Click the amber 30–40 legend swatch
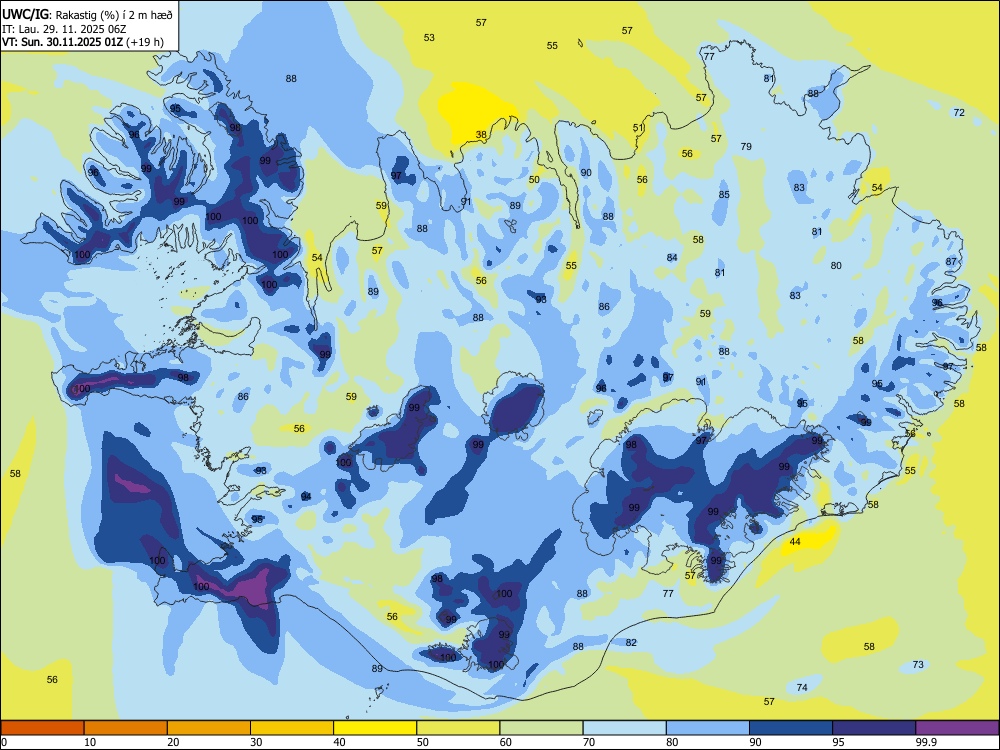The image size is (1000, 750). click(292, 728)
